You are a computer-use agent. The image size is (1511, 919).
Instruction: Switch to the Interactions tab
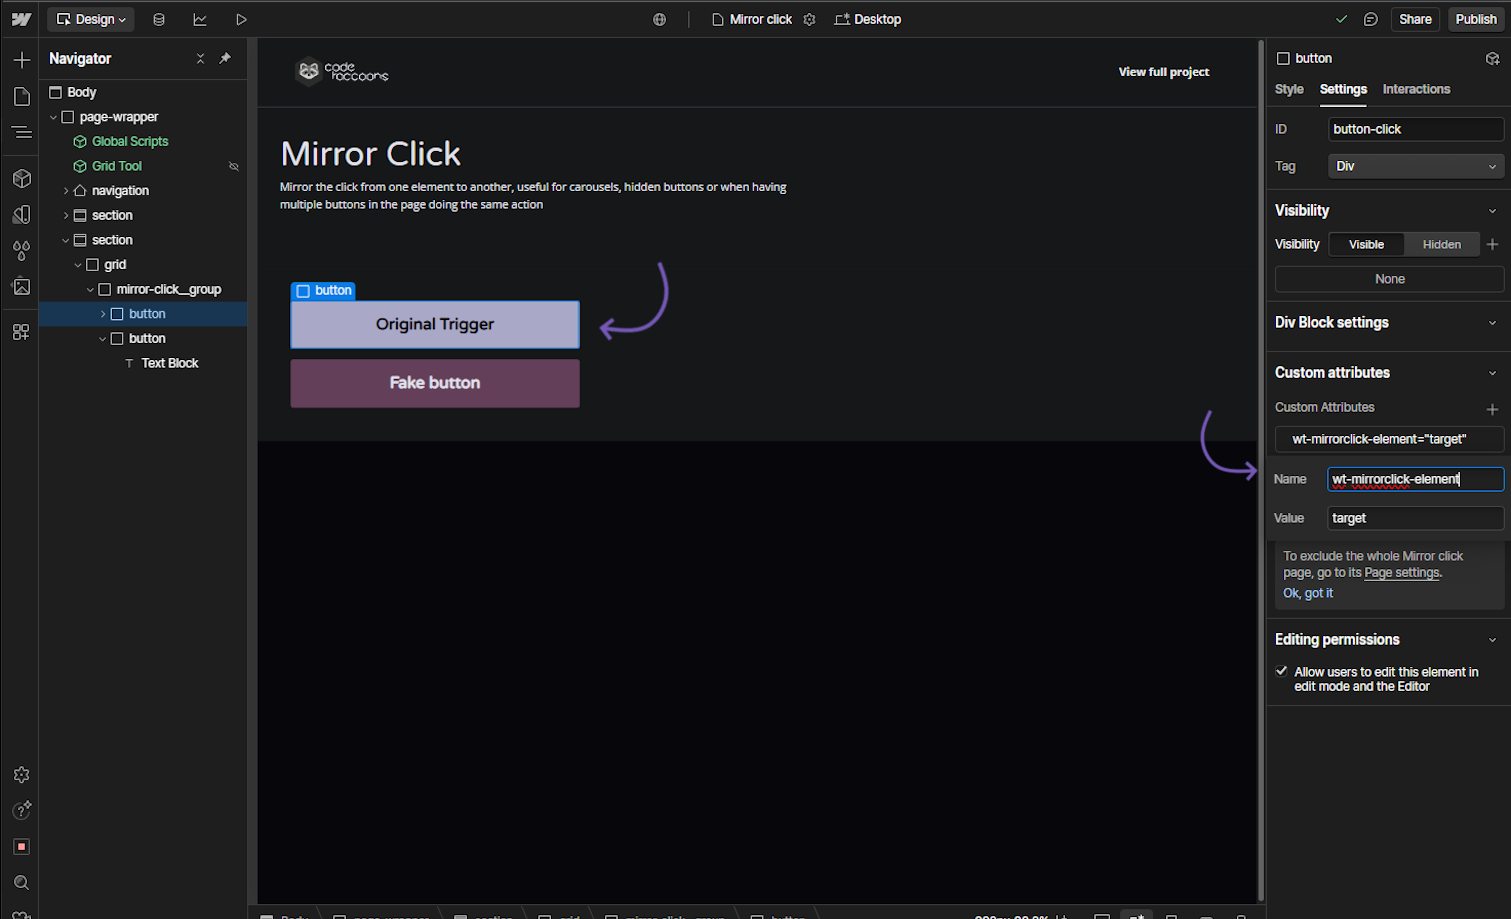click(1416, 89)
